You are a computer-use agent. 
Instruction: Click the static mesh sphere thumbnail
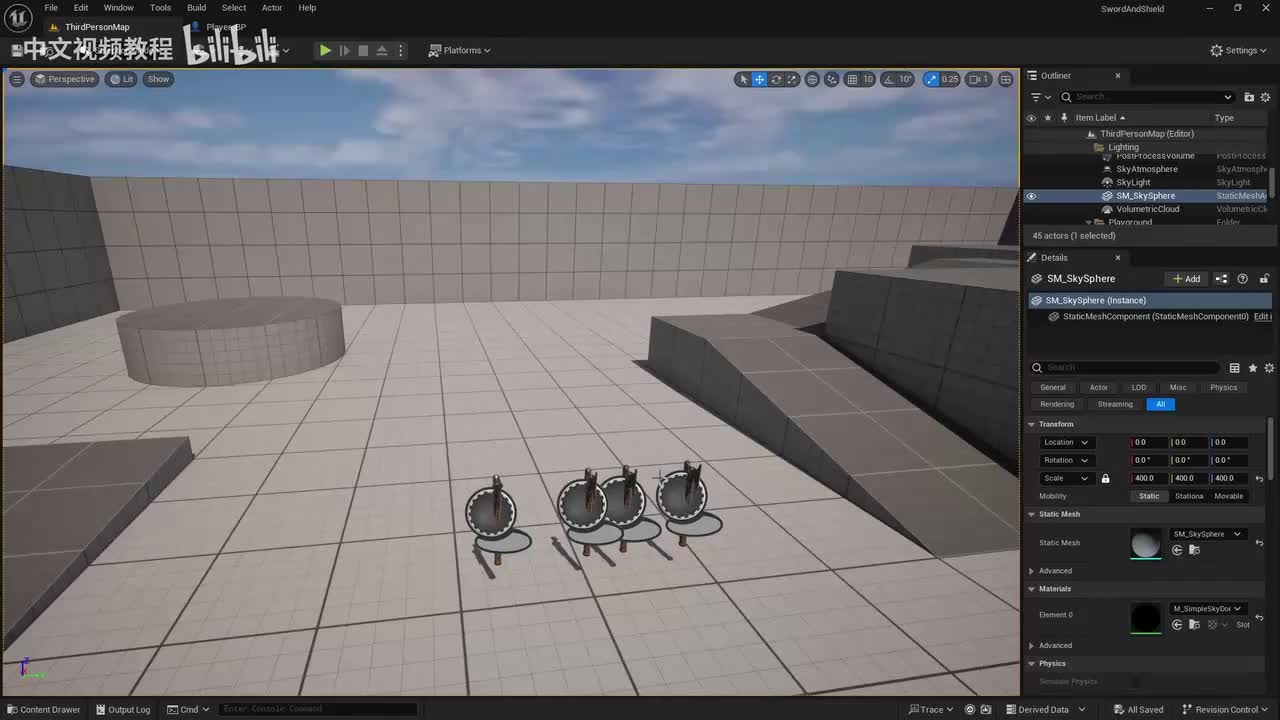point(1146,544)
